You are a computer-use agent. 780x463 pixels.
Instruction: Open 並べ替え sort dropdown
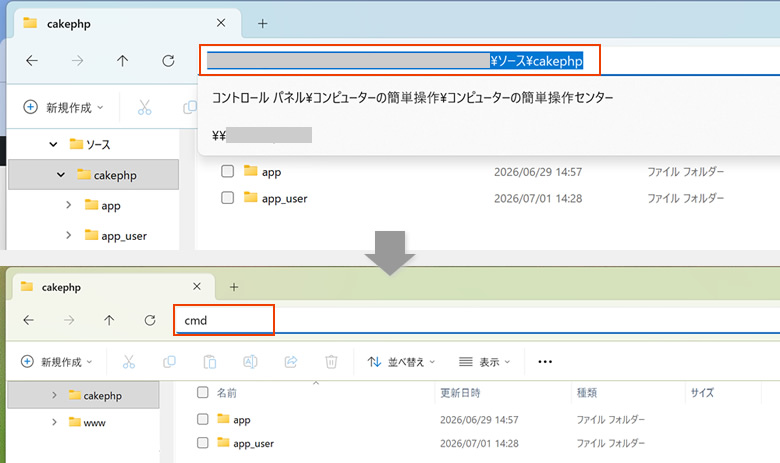[401, 362]
